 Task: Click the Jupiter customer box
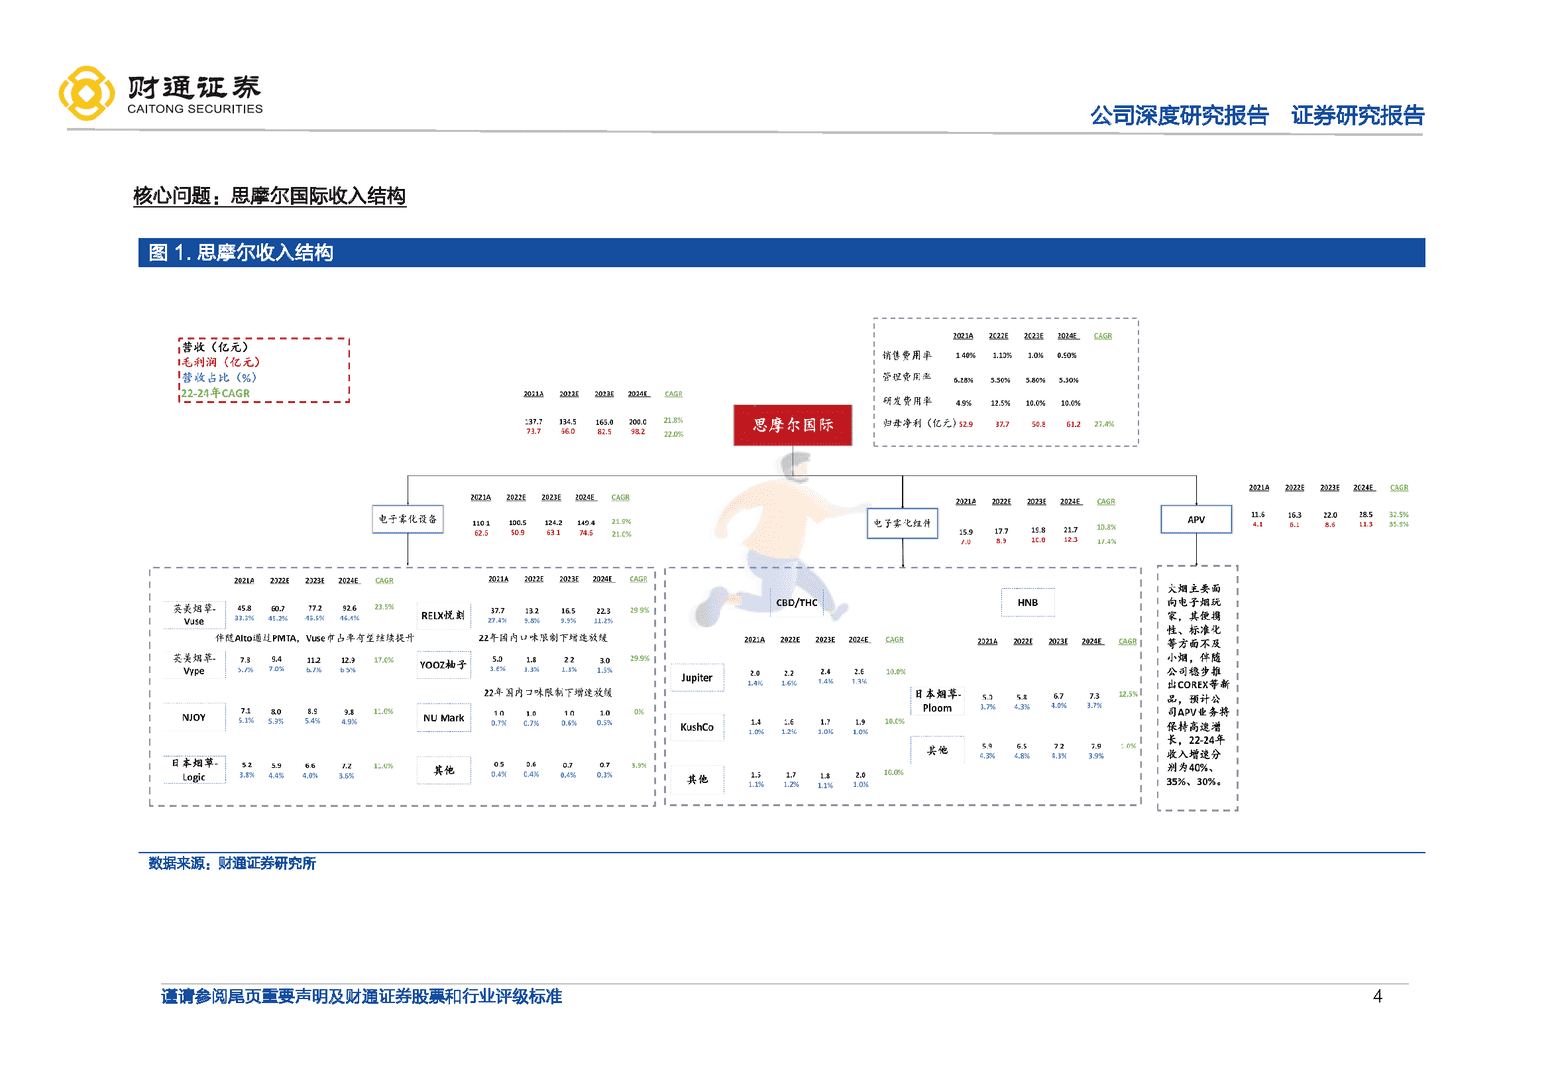pos(697,677)
